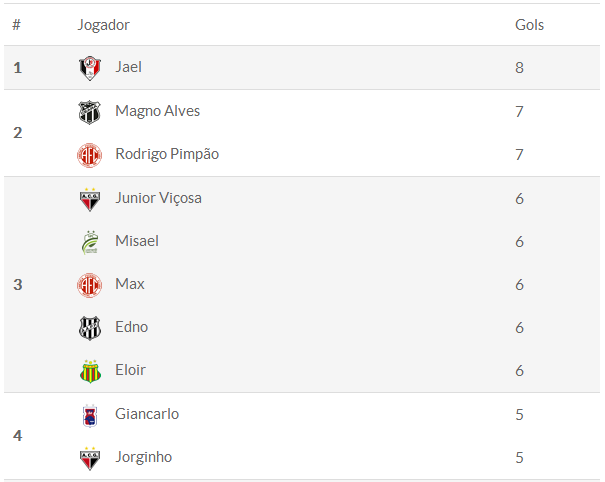605x482 pixels.
Task: Click the yellow-green crest beside Eloir
Action: [x=90, y=371]
